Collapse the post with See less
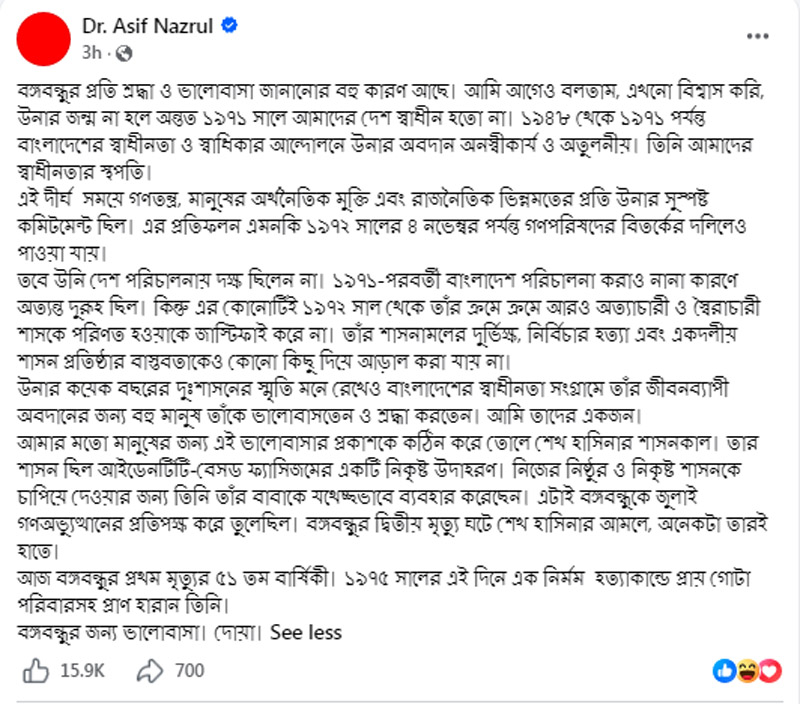800x704 pixels. (306, 633)
